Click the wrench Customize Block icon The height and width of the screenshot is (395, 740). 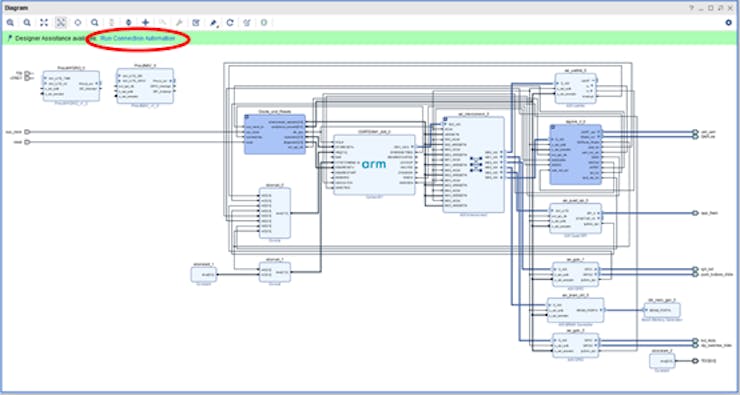coord(179,23)
